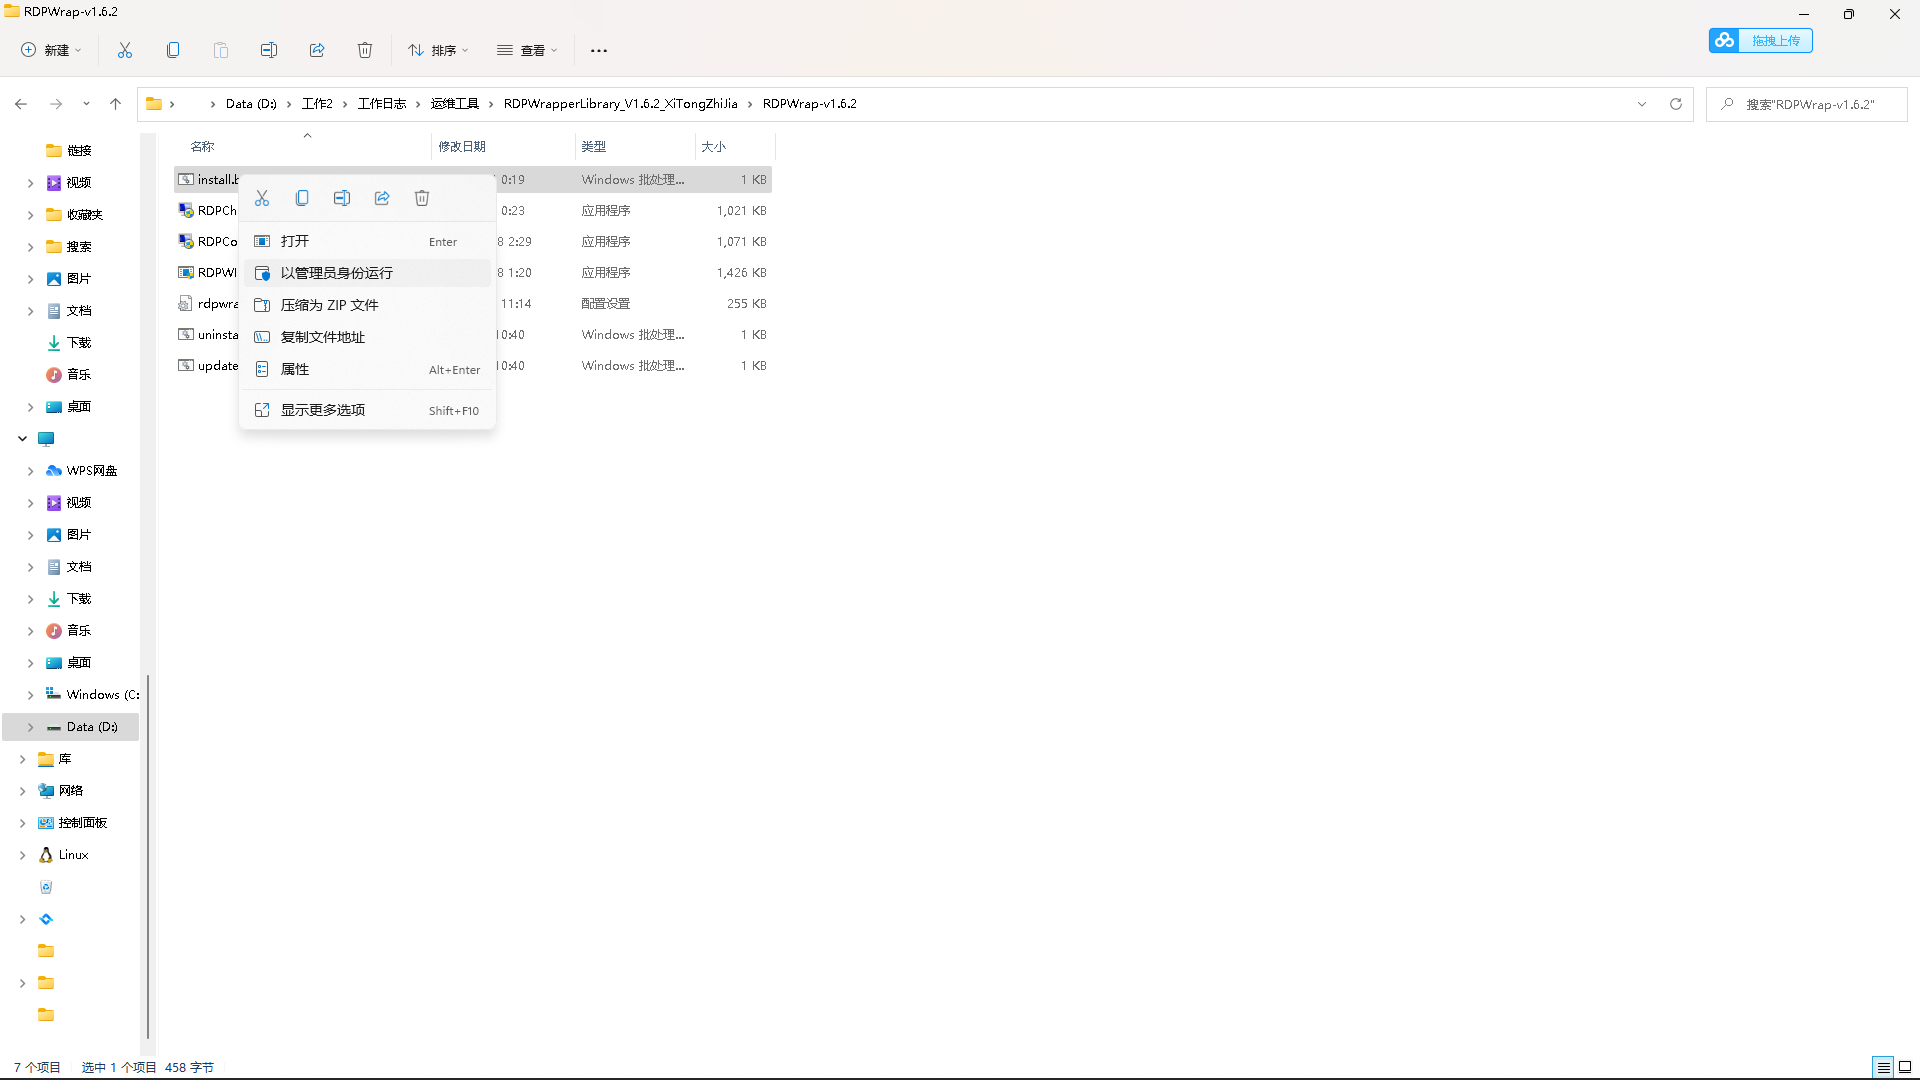Expand the 控制面板 node in the sidebar
Screen dimensions: 1920x1080
tap(22, 823)
